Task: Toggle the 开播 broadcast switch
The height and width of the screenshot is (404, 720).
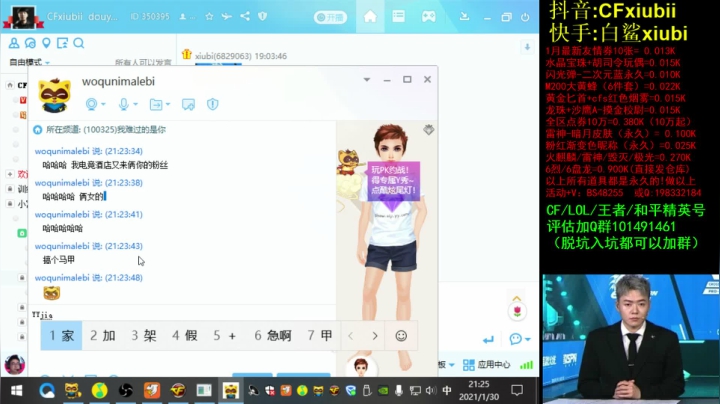Action: point(330,17)
